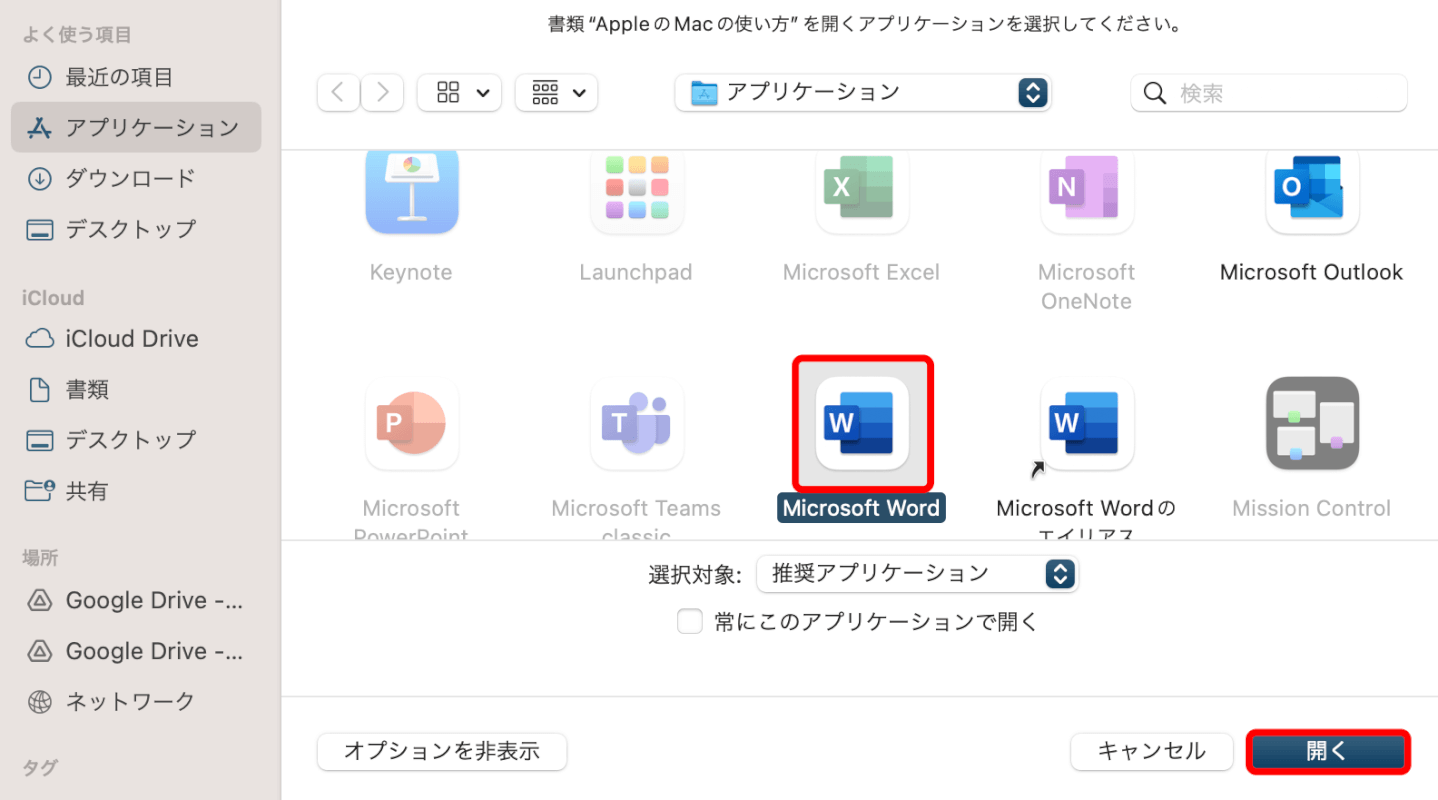Click the download arrow icon beside ダウンロード
Viewport: 1438px width, 800px height.
[39, 178]
